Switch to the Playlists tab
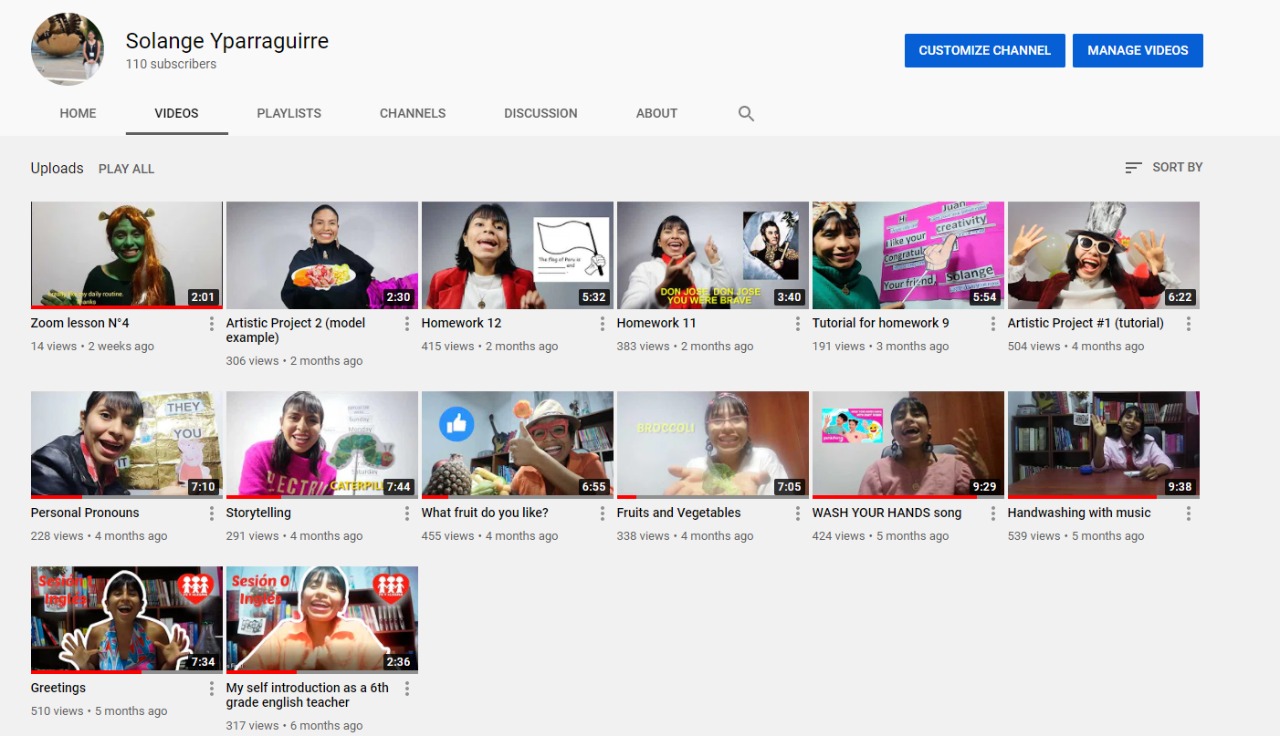 click(289, 114)
